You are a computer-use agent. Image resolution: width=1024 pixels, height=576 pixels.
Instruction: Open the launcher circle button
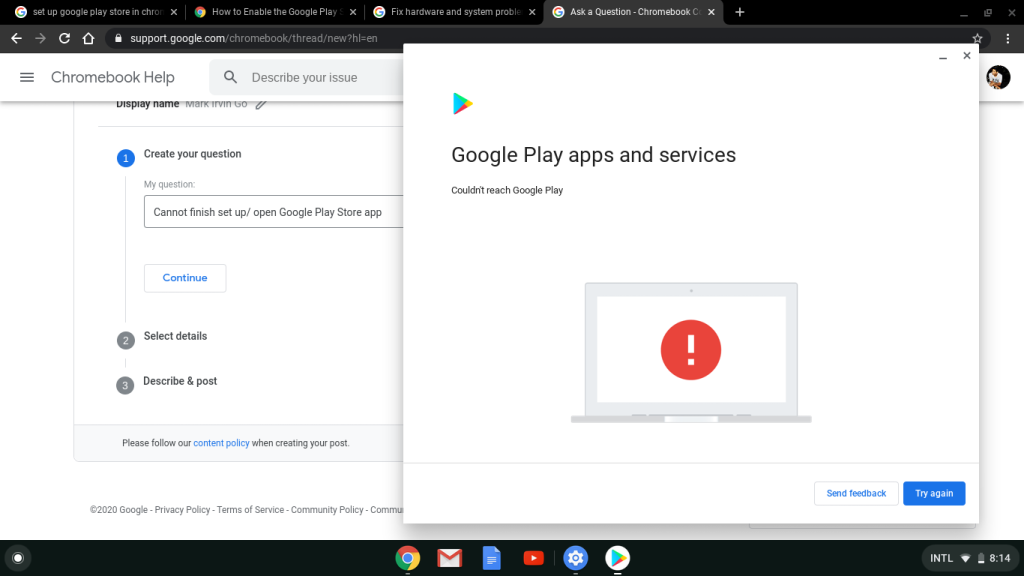pyautogui.click(x=18, y=558)
